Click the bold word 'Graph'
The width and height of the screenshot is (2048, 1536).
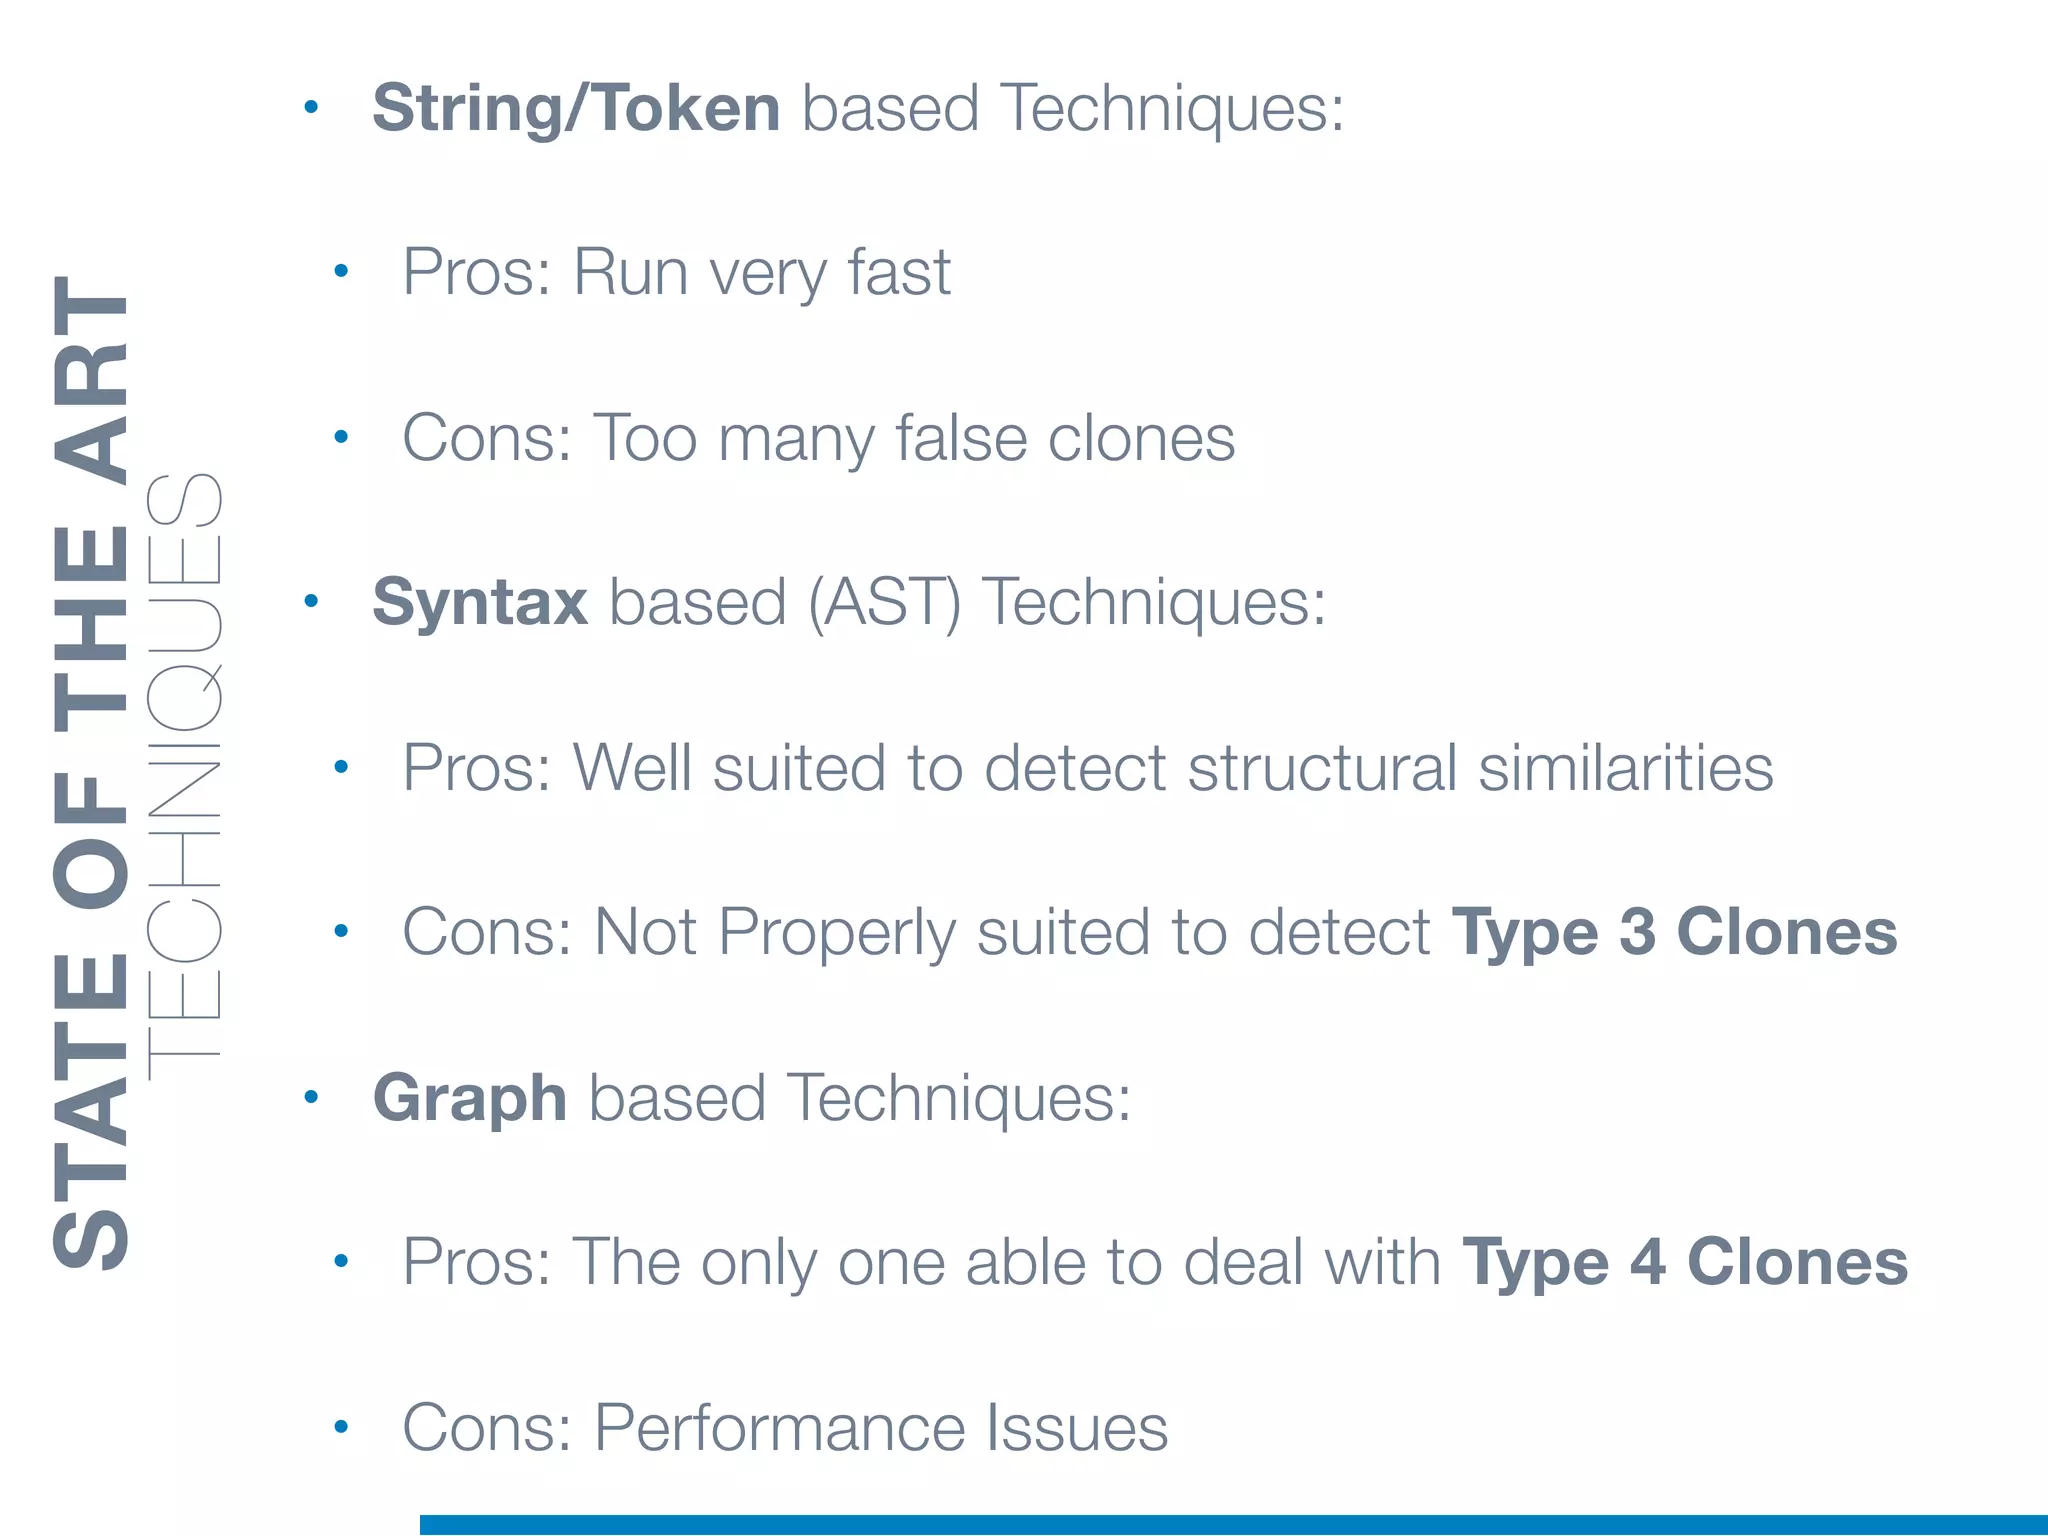click(x=470, y=1098)
